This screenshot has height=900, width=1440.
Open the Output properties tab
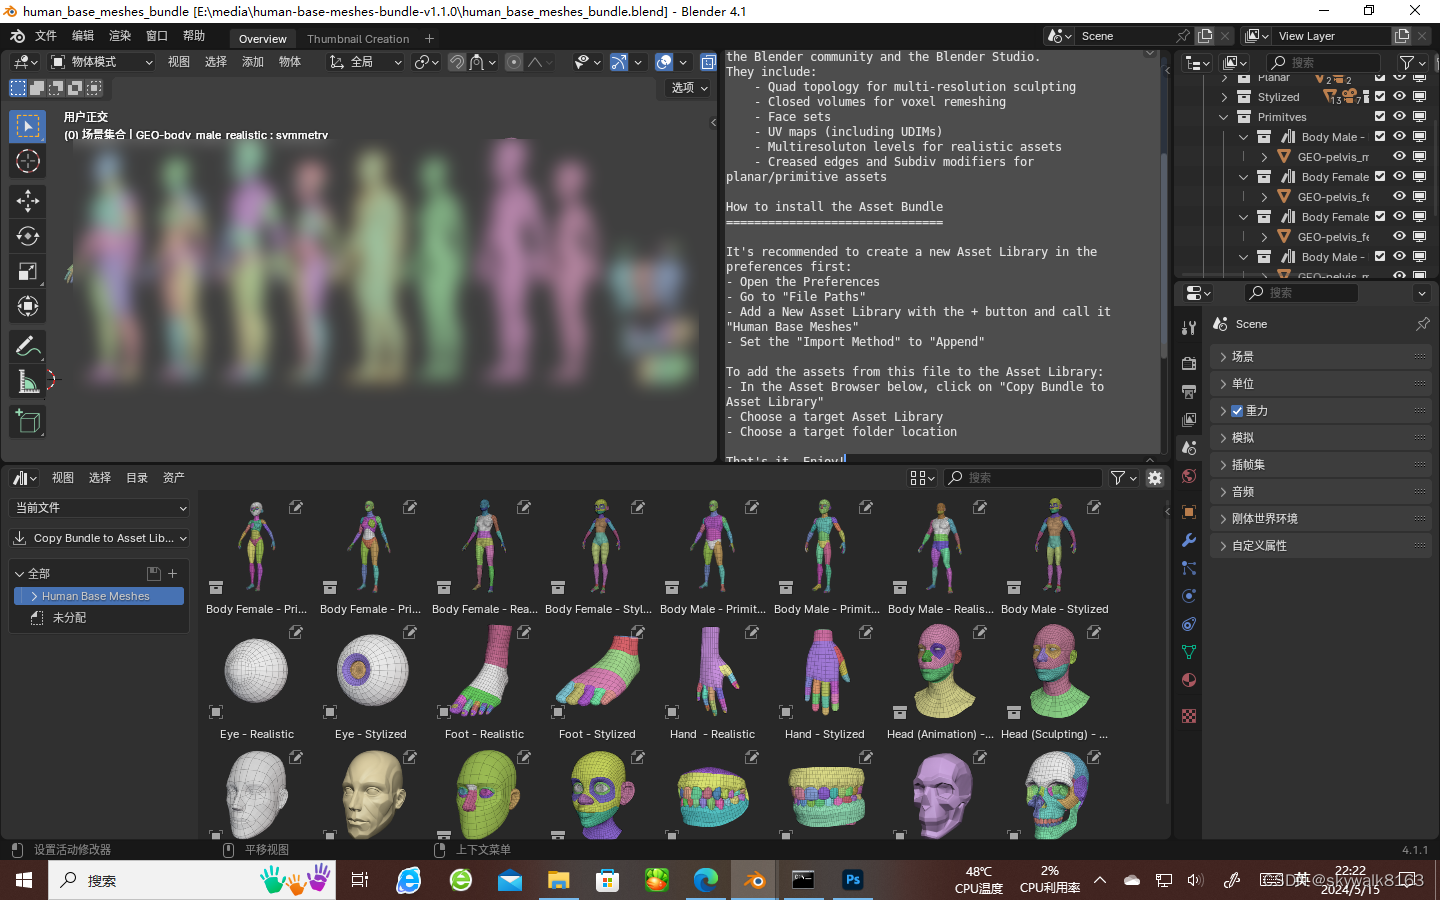(1189, 392)
